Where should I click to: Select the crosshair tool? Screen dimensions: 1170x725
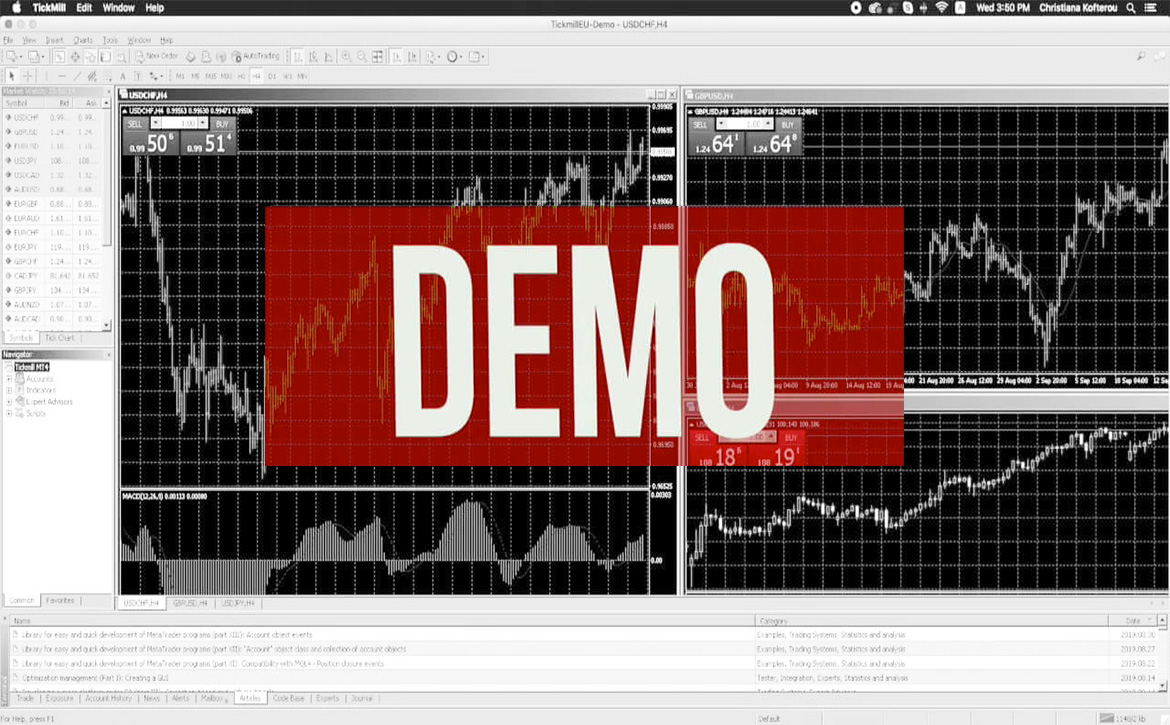[28, 76]
